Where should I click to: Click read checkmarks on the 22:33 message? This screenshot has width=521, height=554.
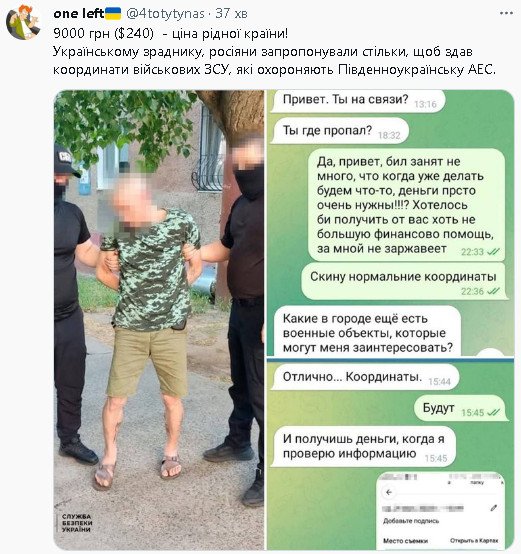coord(493,252)
